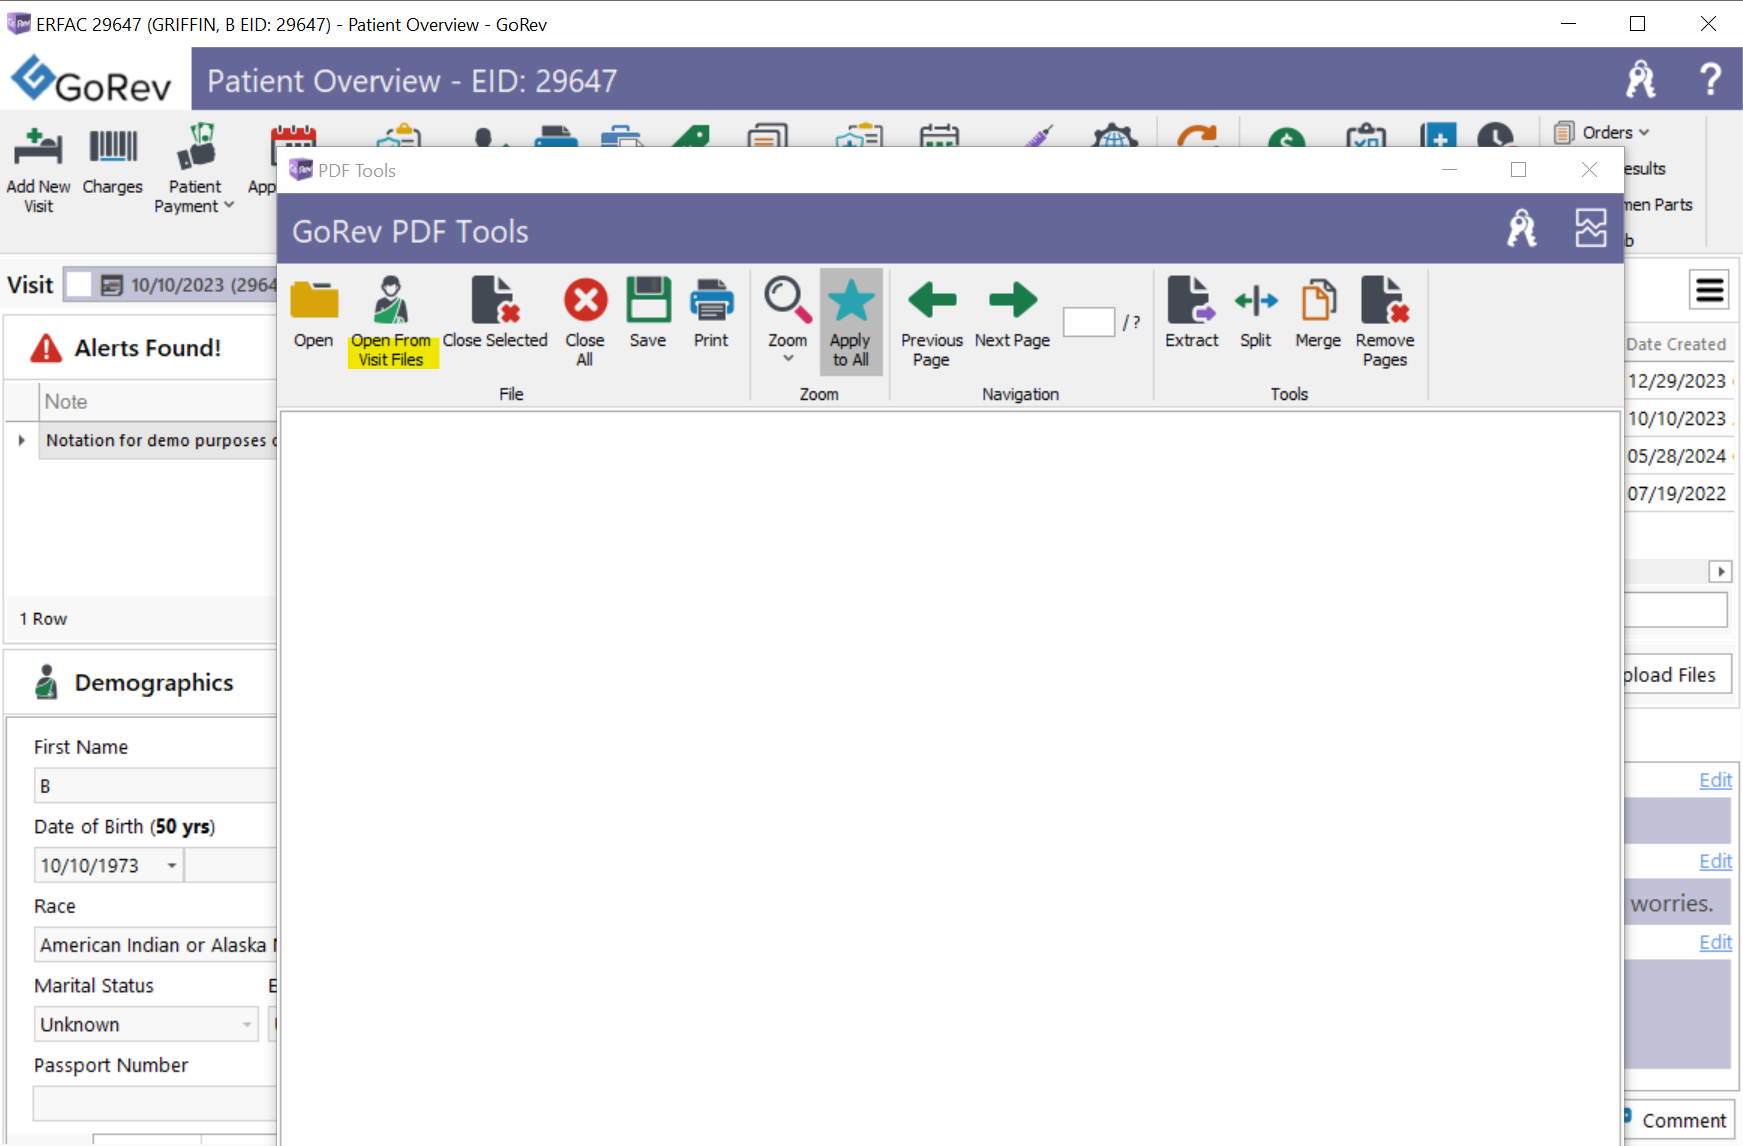The height and width of the screenshot is (1146, 1743).
Task: Save the PDF with the Save icon
Action: point(648,300)
